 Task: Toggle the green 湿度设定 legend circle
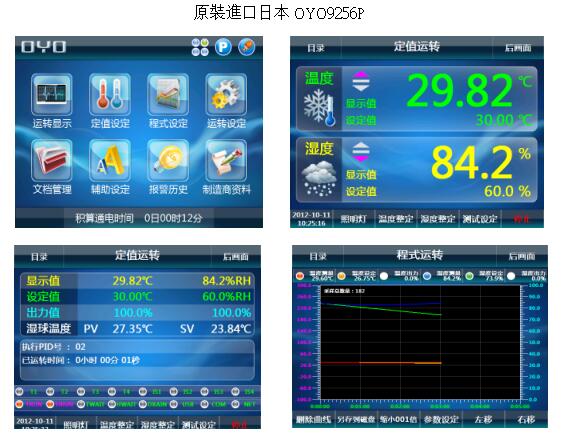click(x=469, y=275)
